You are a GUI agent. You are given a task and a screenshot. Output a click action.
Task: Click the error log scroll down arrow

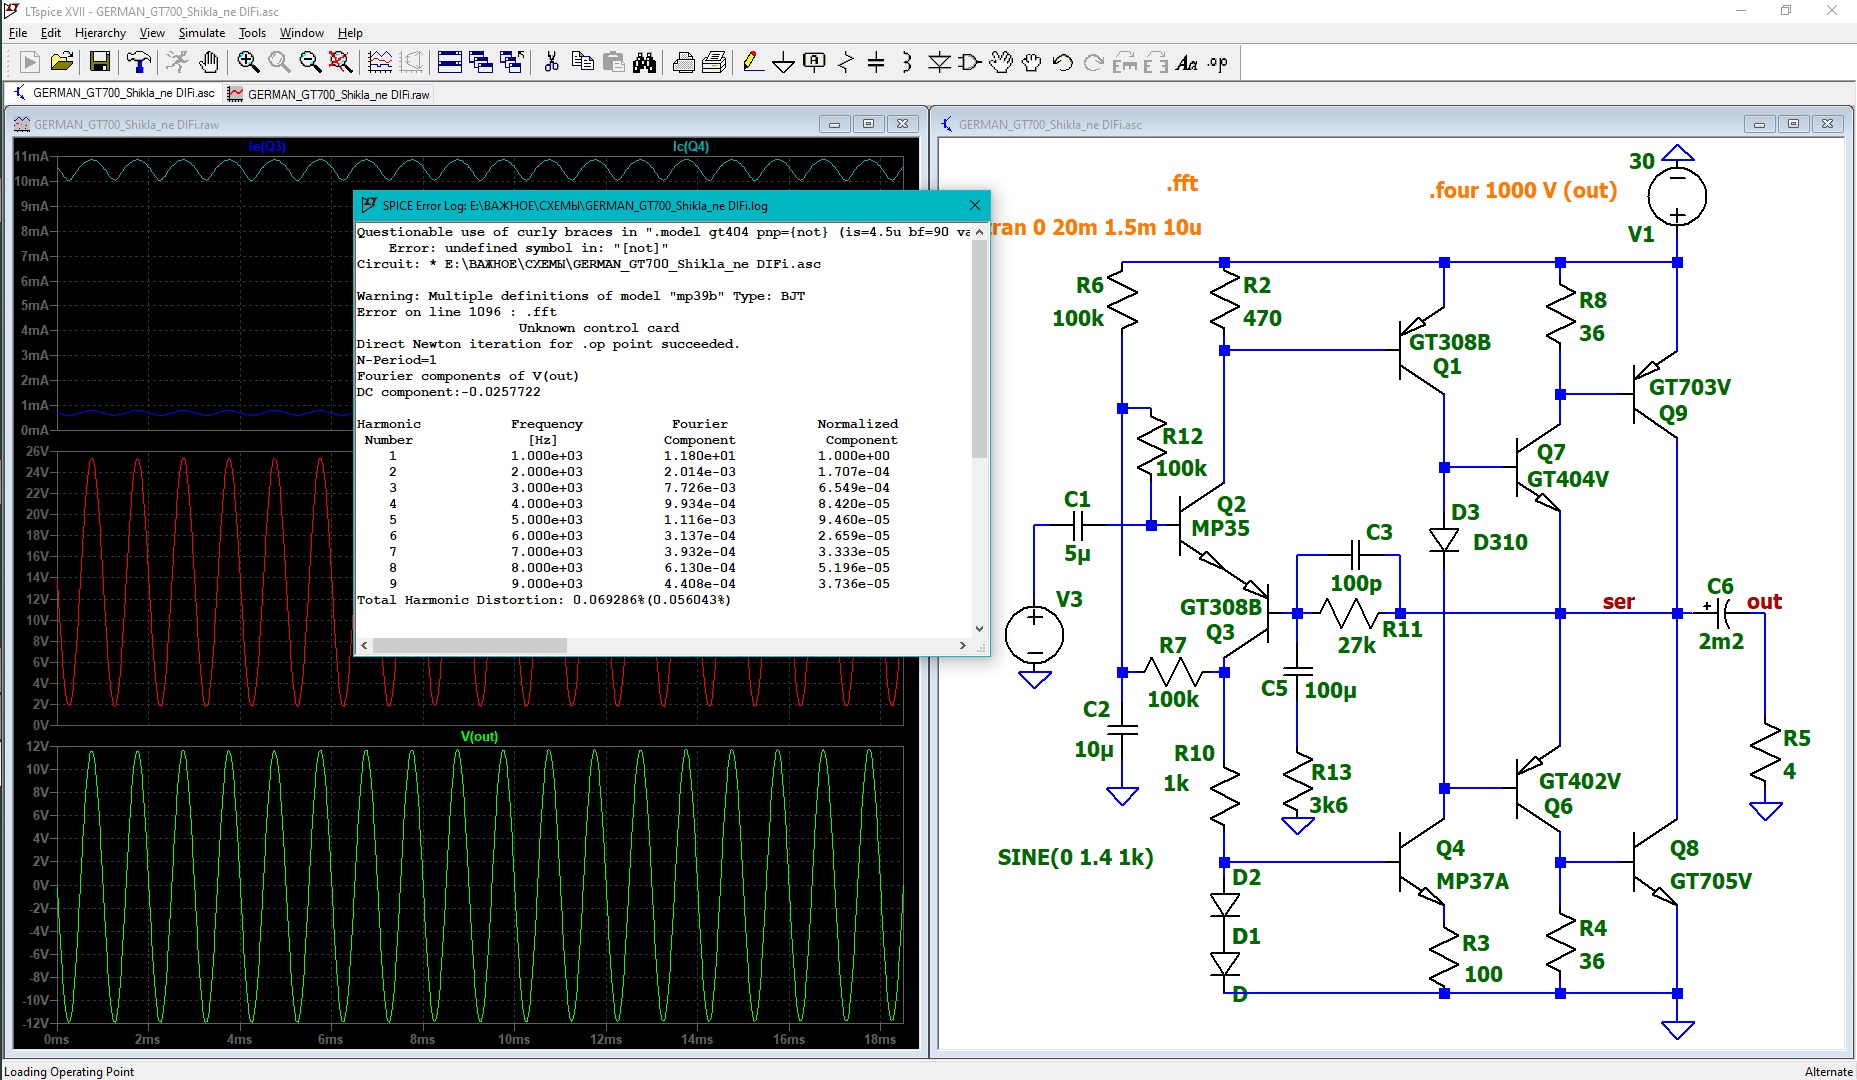click(x=979, y=629)
